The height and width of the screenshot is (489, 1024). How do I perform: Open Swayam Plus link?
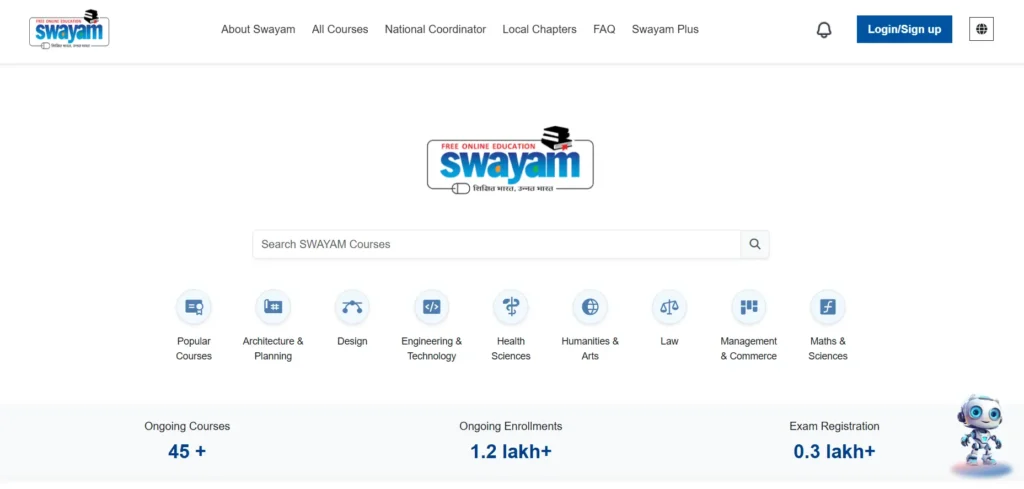pyautogui.click(x=665, y=29)
